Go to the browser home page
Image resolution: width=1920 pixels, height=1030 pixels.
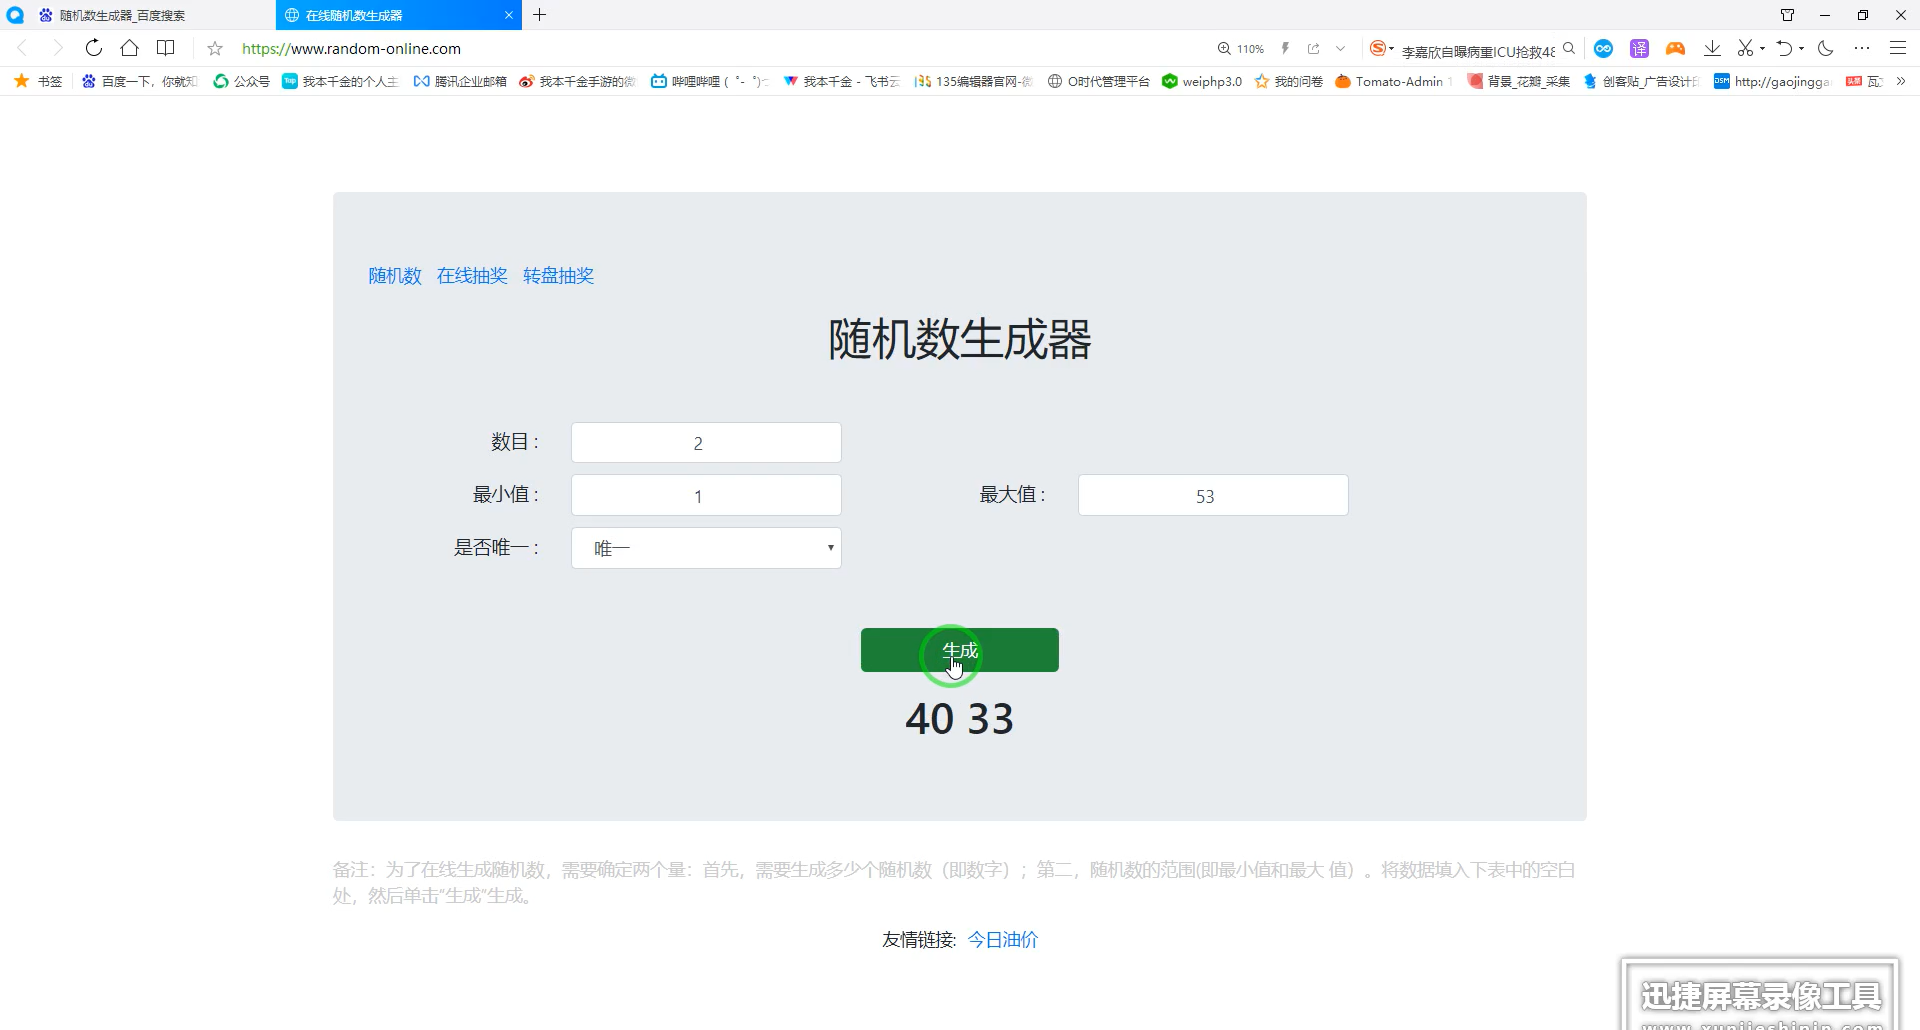tap(129, 48)
